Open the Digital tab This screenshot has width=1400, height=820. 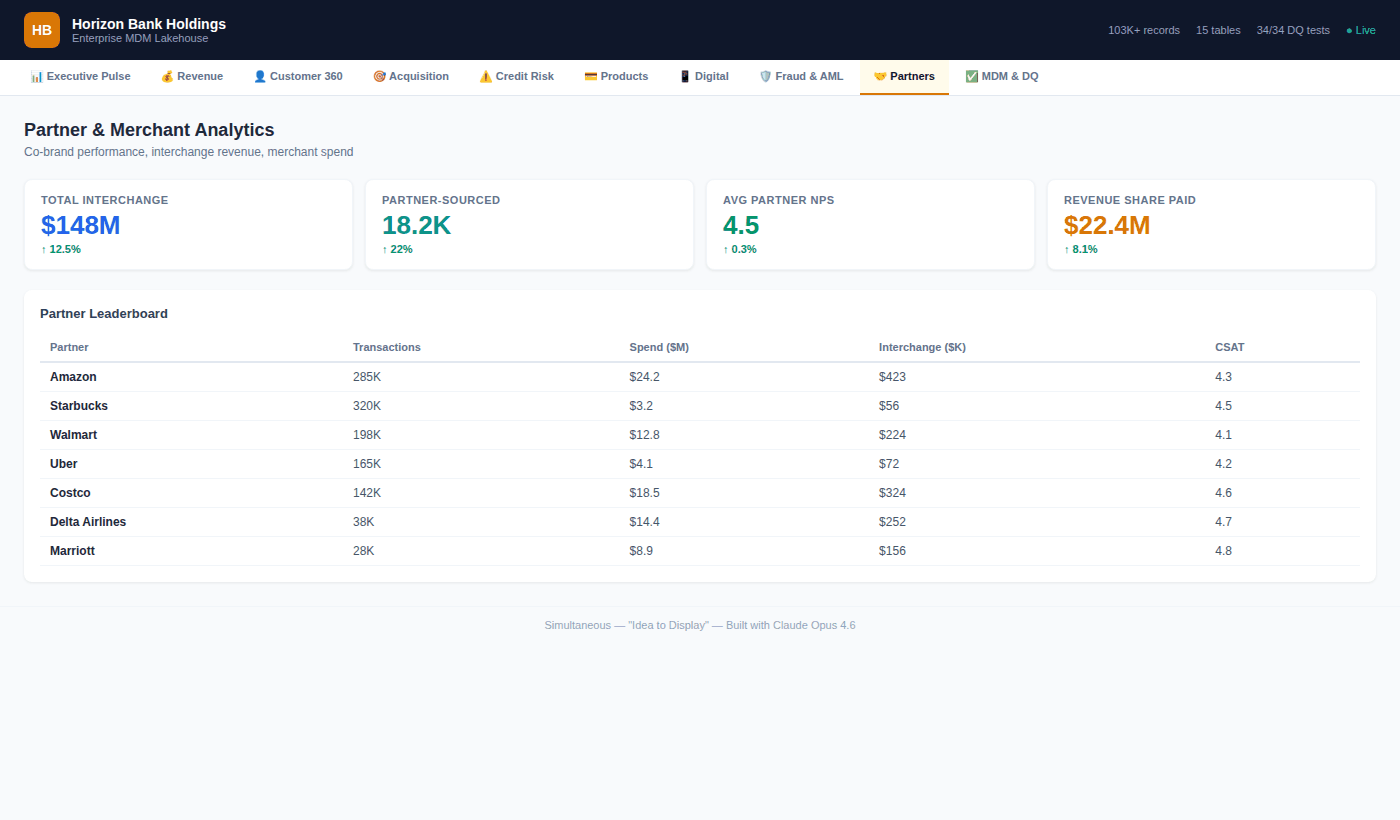(x=704, y=77)
